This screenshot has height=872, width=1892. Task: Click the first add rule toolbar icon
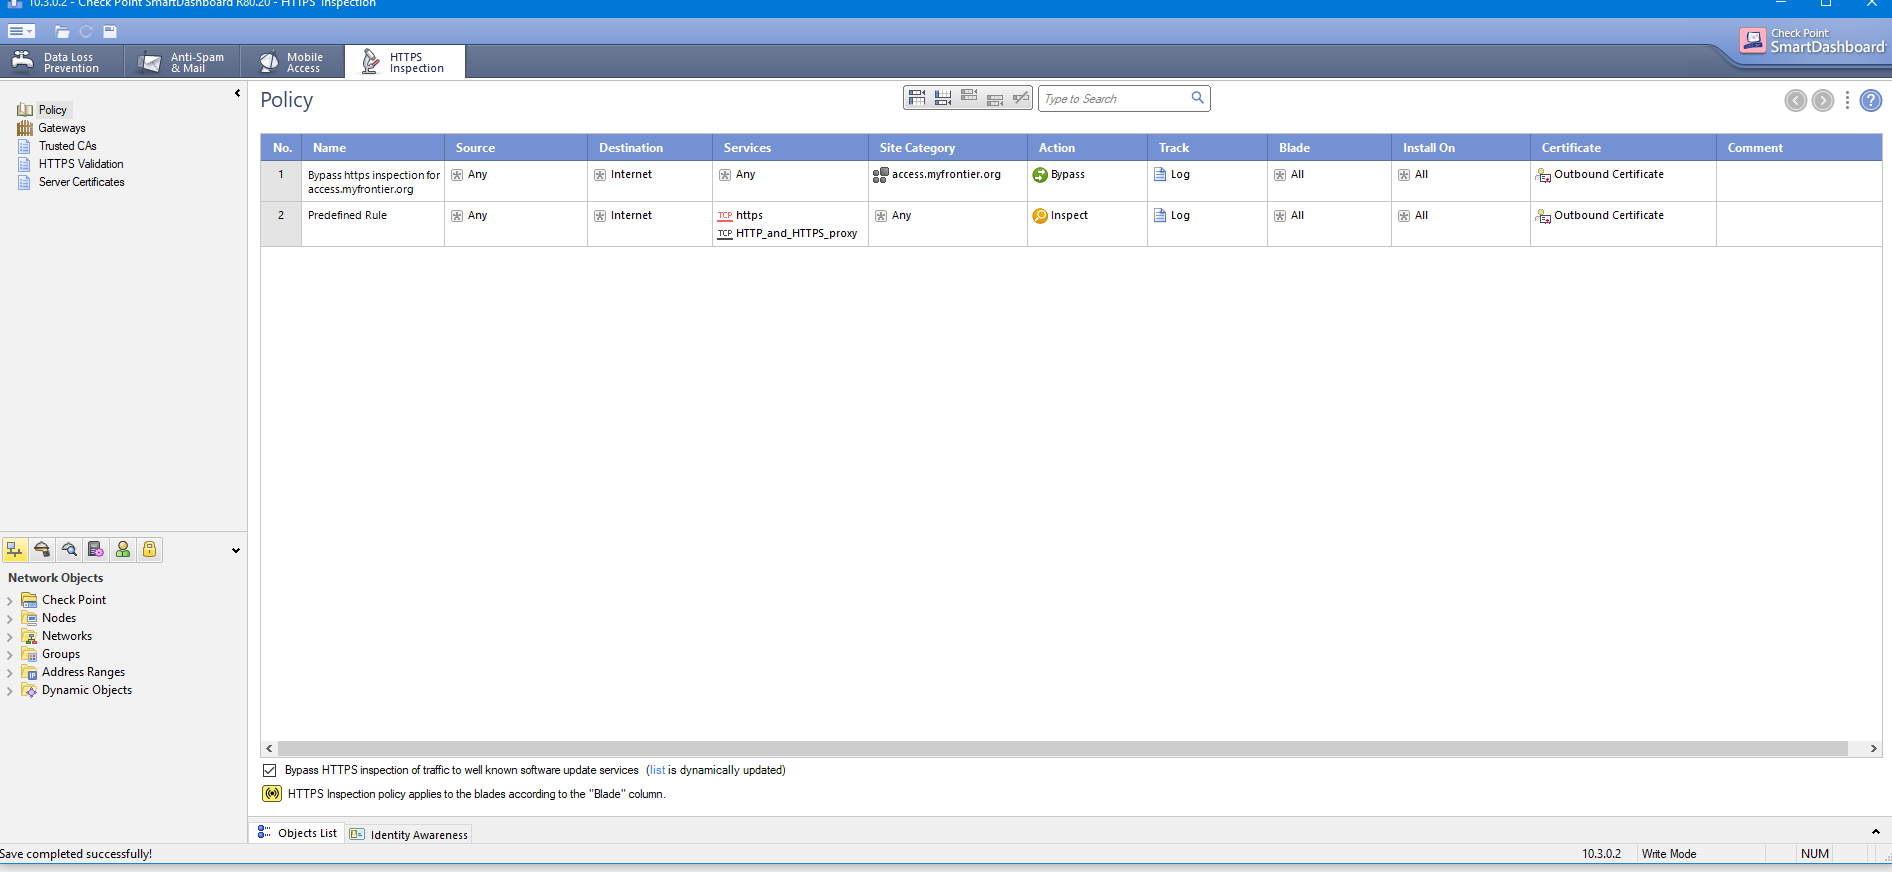[916, 98]
